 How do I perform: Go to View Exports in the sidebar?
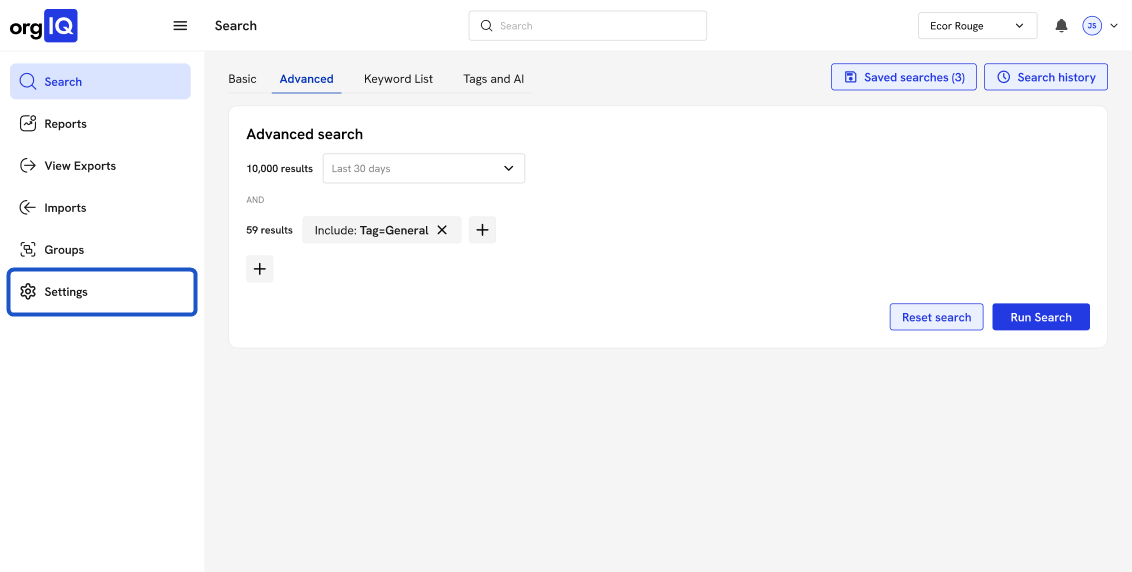80,166
